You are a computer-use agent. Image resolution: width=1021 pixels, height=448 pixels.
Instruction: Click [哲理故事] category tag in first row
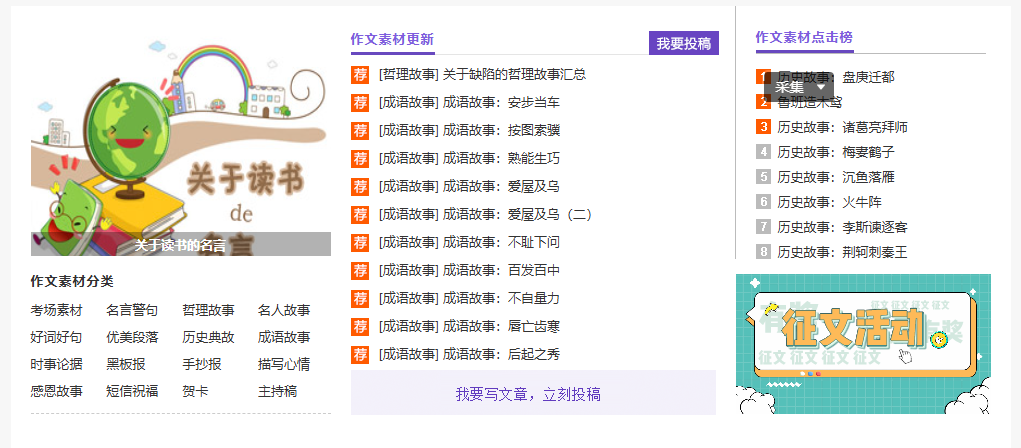click(x=409, y=75)
